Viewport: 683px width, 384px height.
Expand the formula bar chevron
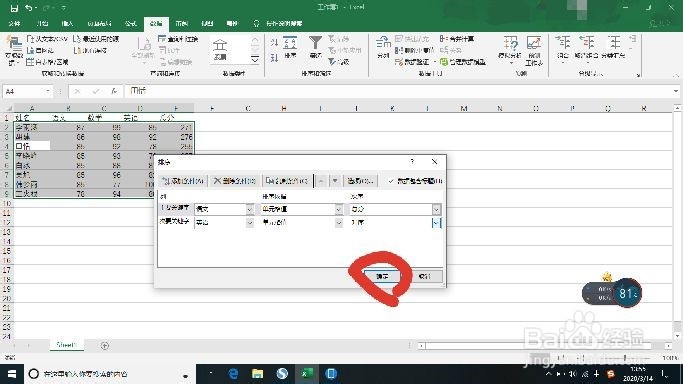[x=676, y=91]
